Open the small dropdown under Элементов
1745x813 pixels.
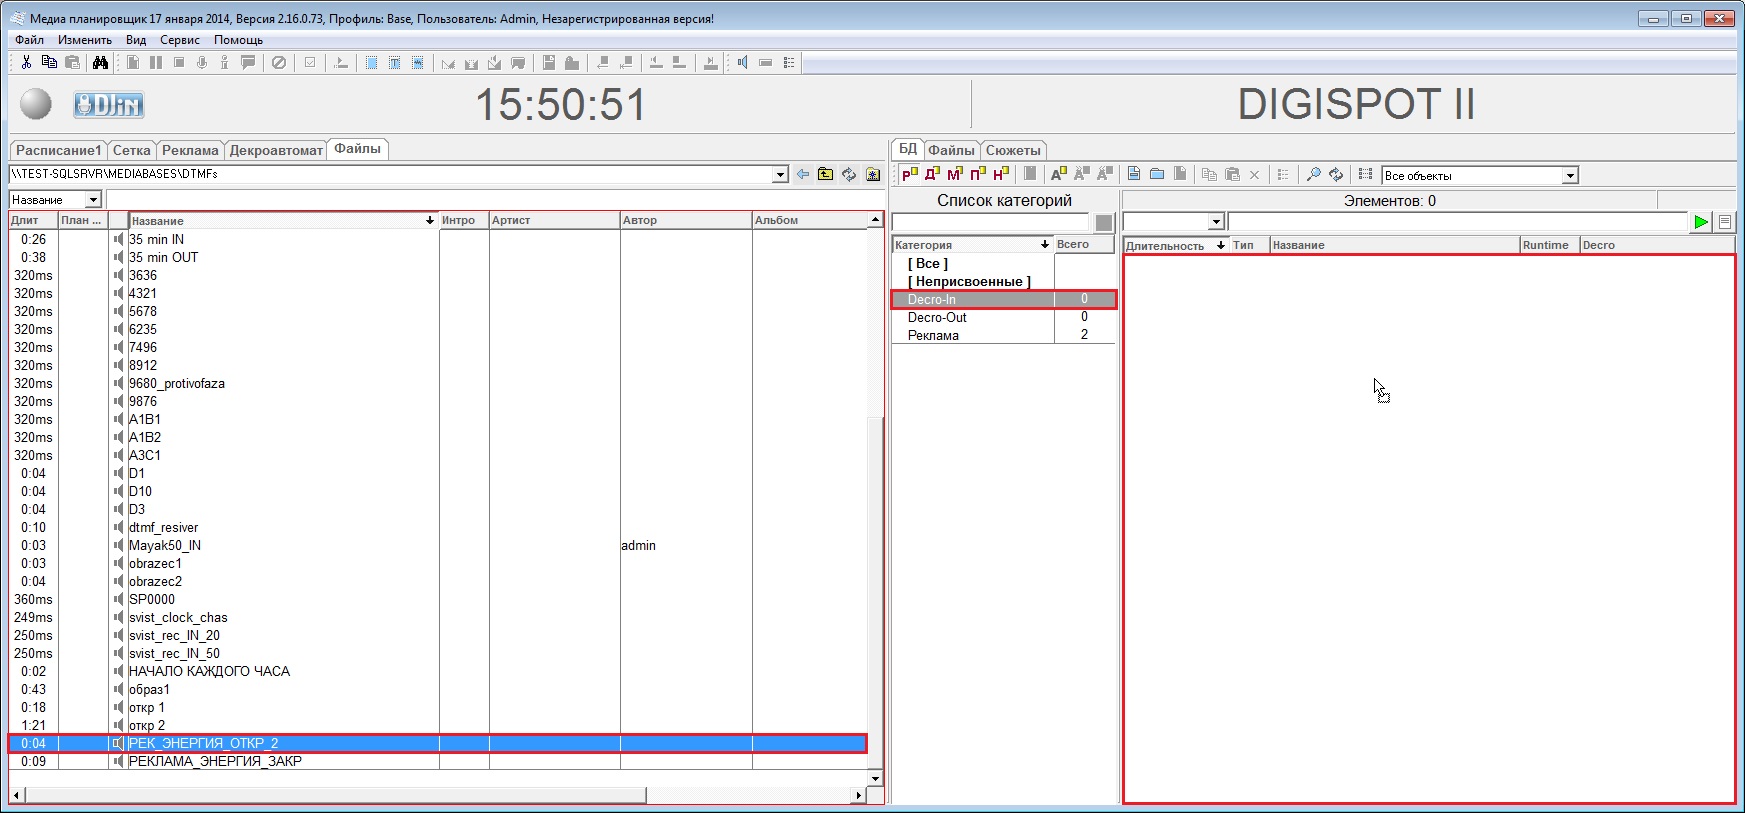[1216, 222]
